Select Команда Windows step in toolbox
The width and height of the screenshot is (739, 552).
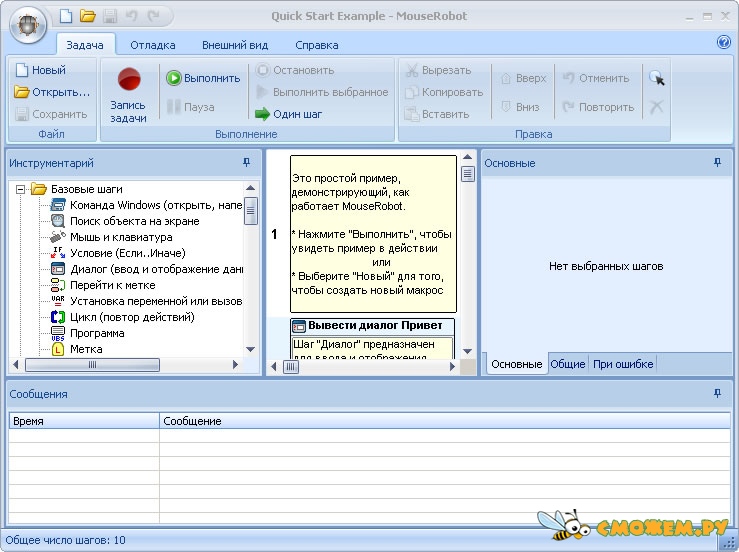146,205
